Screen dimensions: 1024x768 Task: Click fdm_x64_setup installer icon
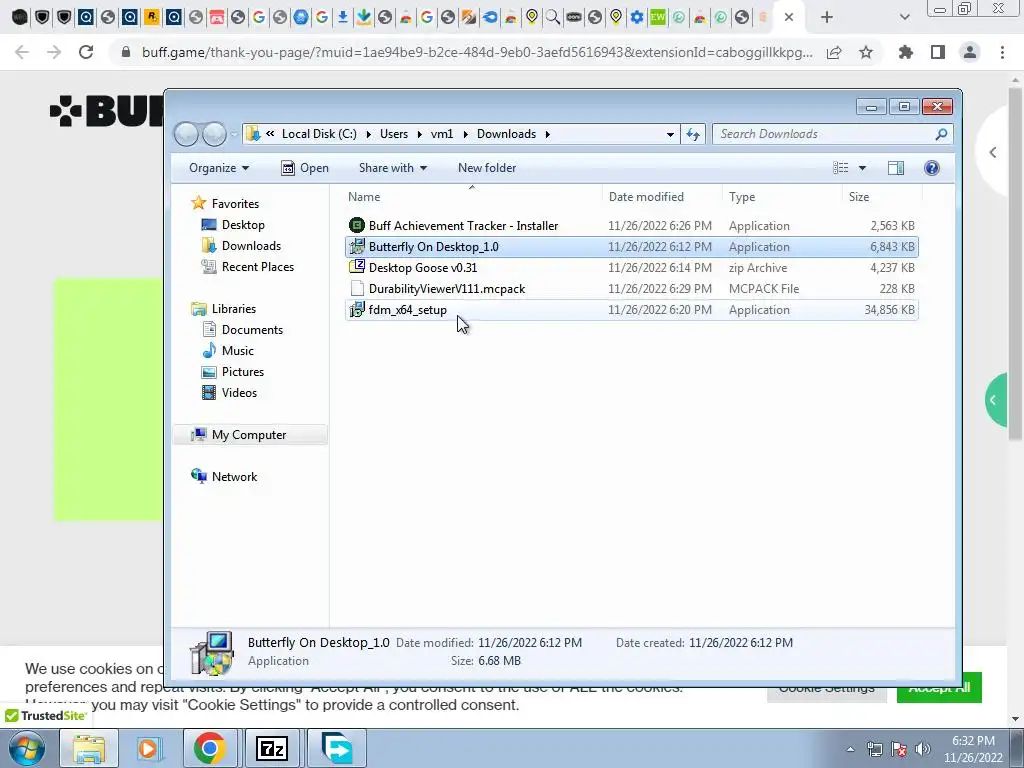357,310
